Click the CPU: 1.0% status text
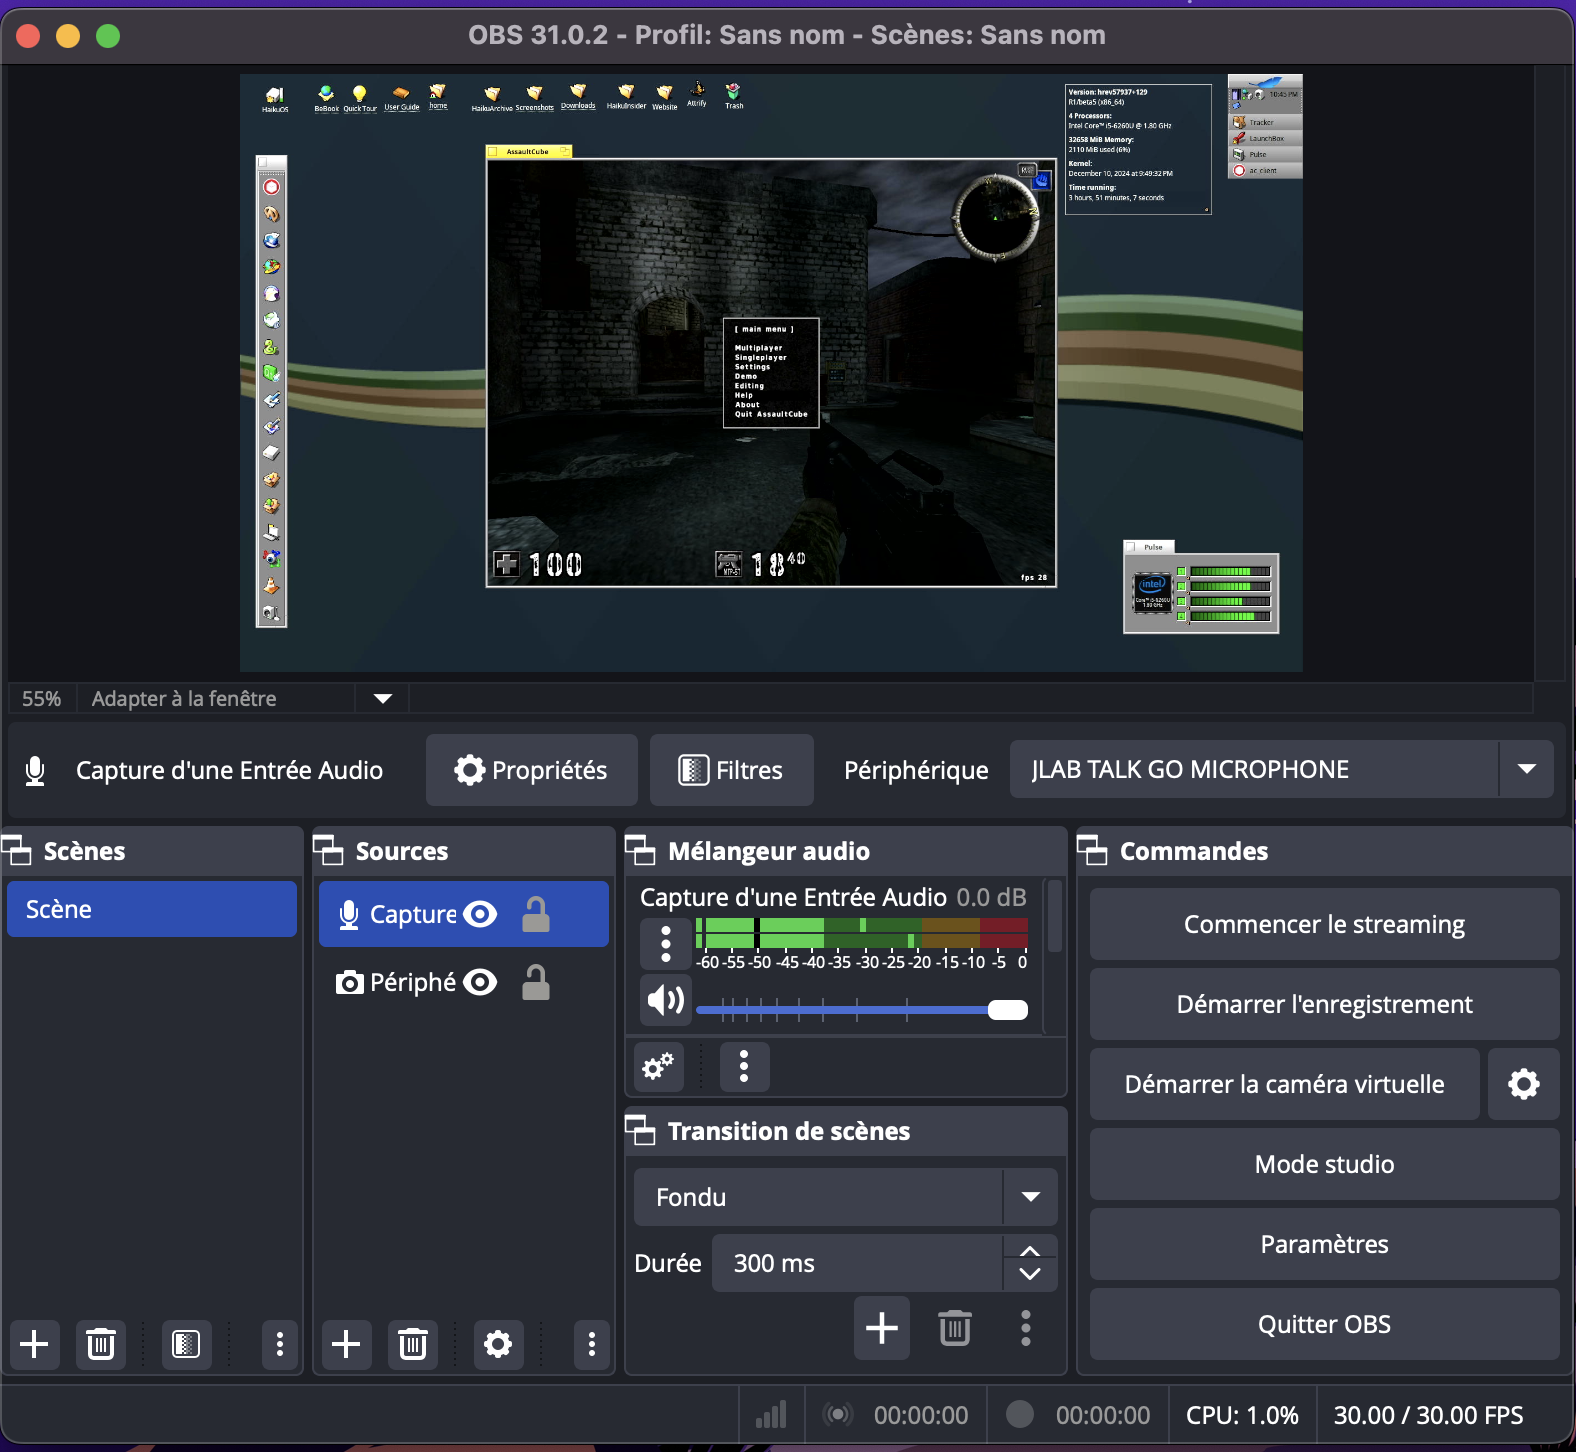The width and height of the screenshot is (1576, 1452). pyautogui.click(x=1242, y=1415)
